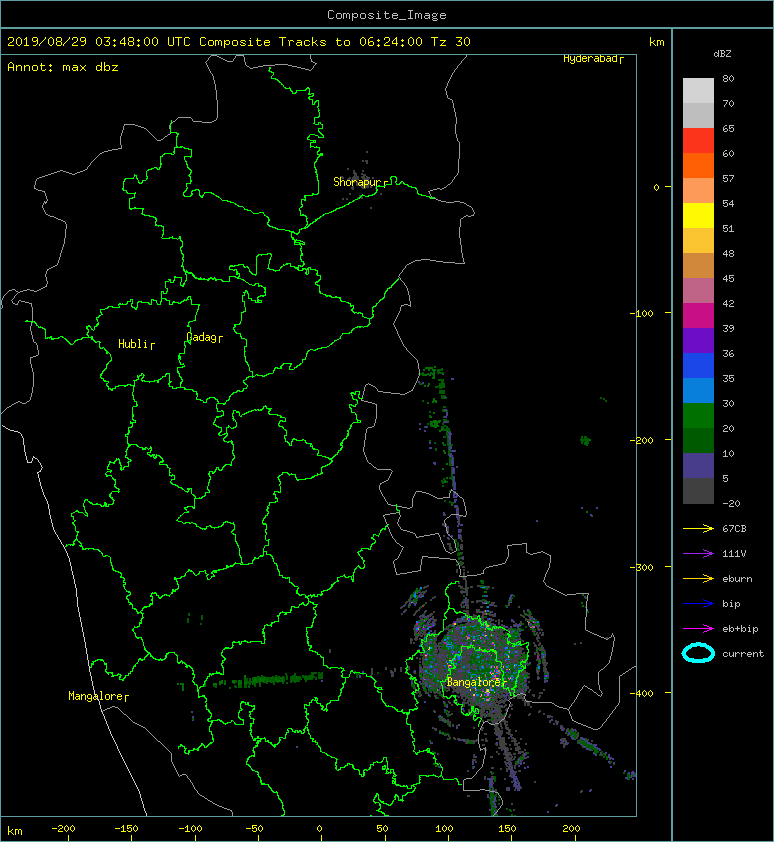Click the magenta eb+bip arrow legend icon
The height and width of the screenshot is (842, 774).
[x=698, y=629]
